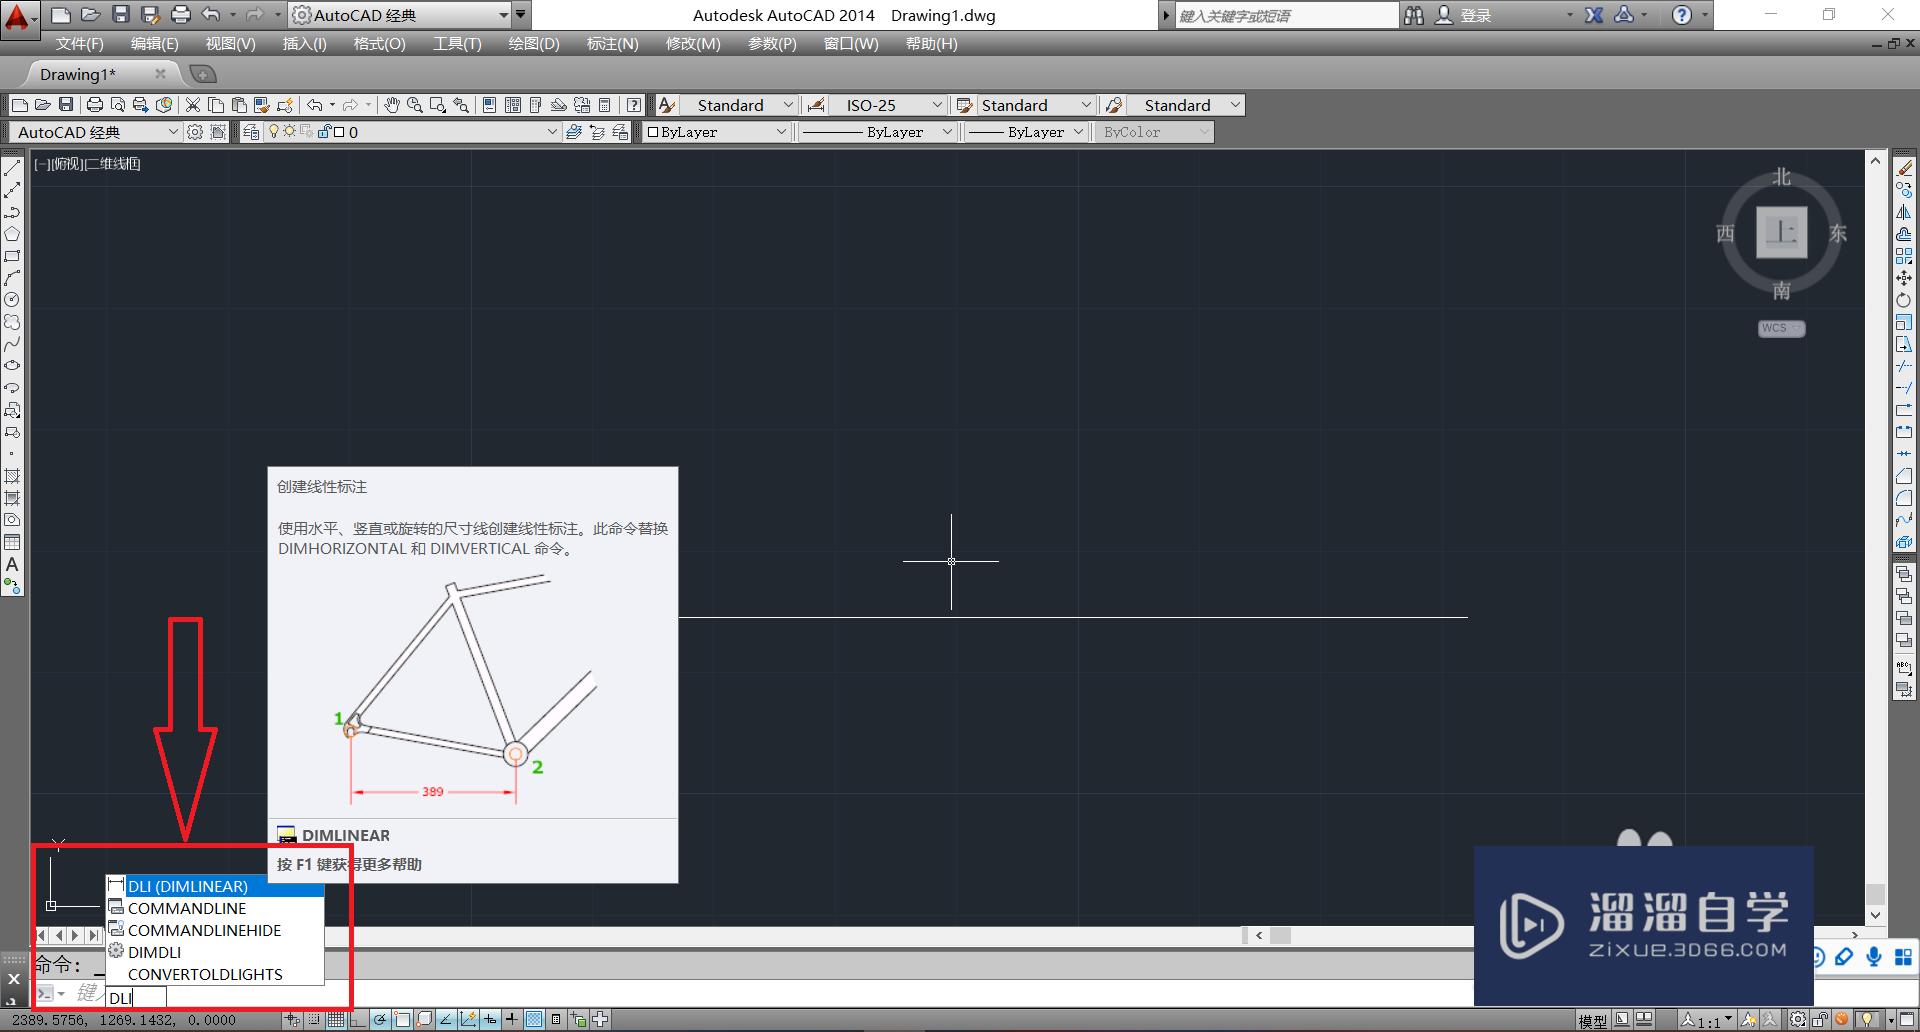This screenshot has width=1920, height=1032.
Task: Click the Save icon in standard toolbar
Action: pos(66,105)
